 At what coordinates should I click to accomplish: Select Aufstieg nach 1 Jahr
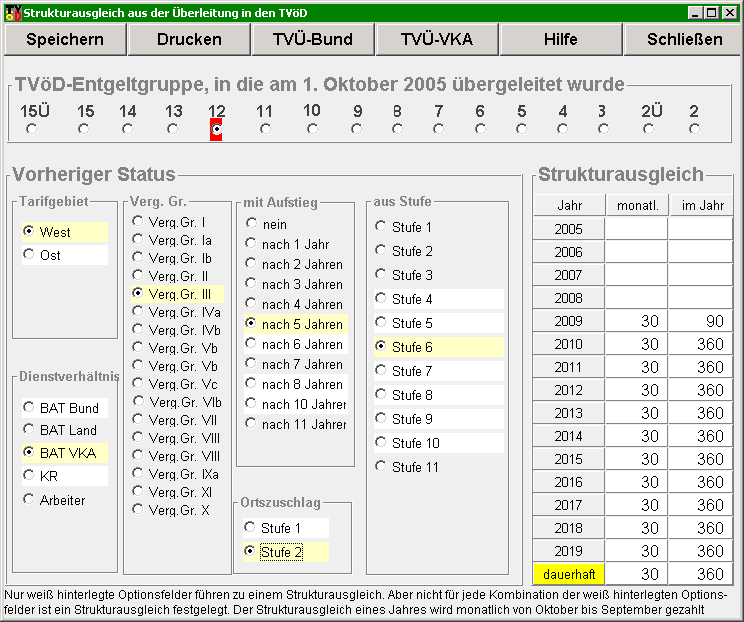(x=288, y=244)
